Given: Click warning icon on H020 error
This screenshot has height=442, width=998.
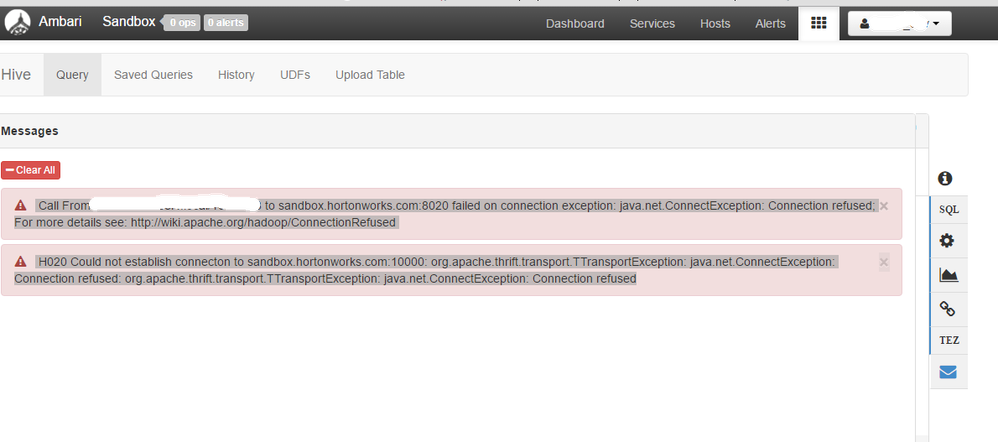Looking at the screenshot, I should click(20, 262).
